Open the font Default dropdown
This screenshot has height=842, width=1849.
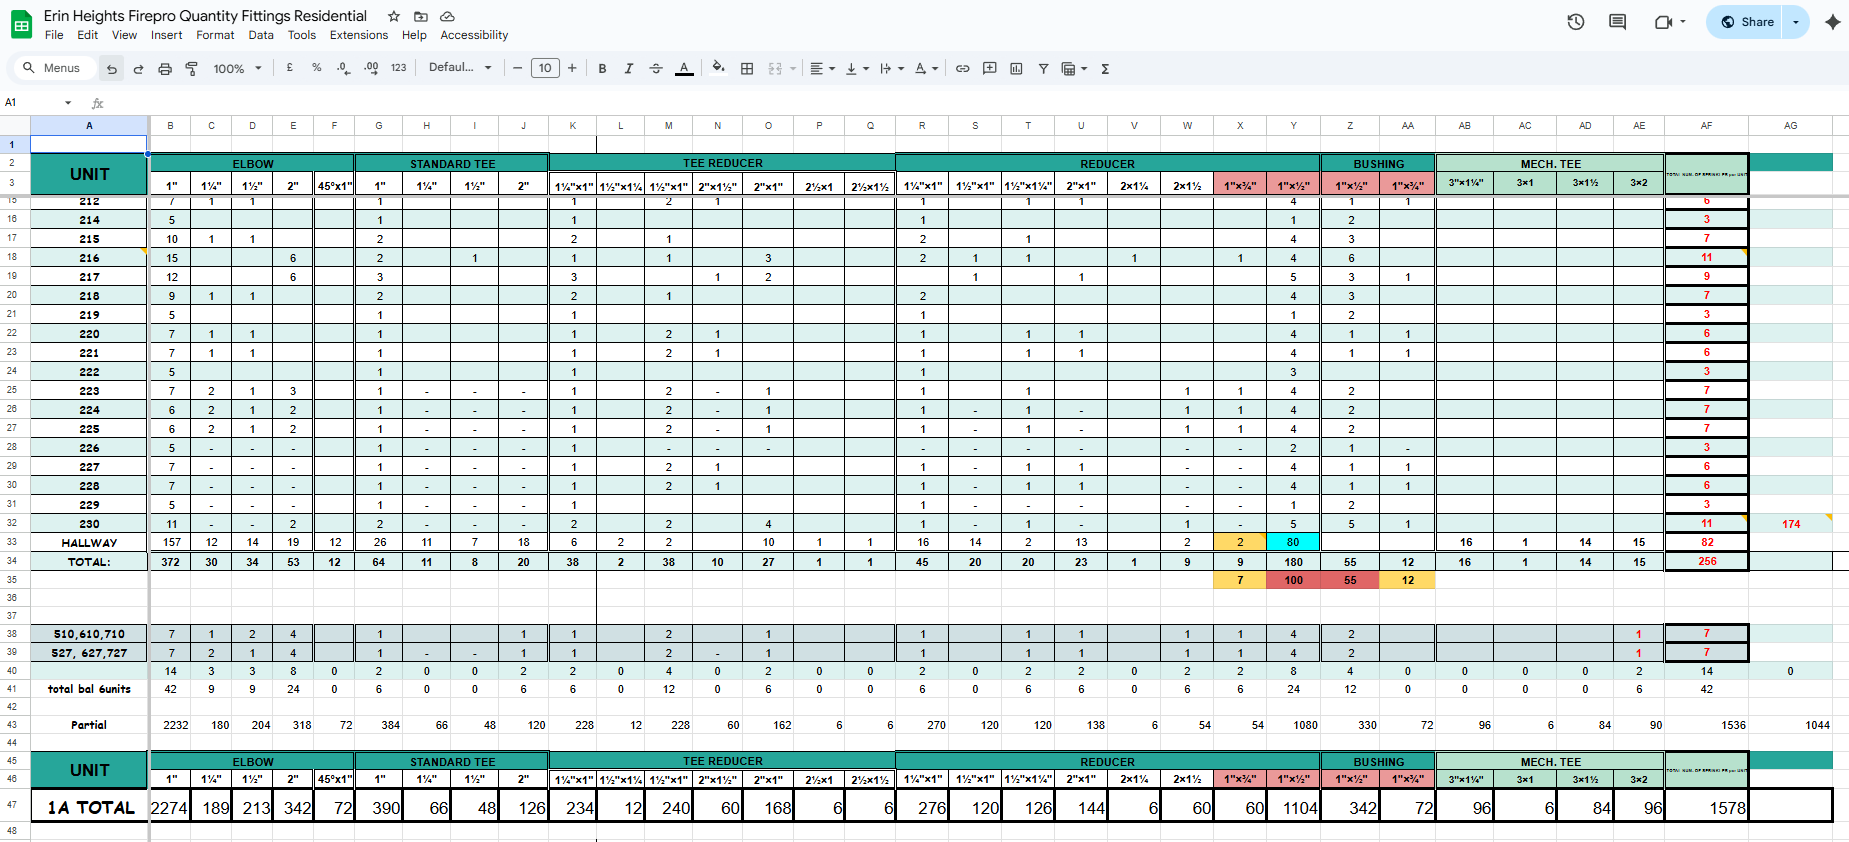coord(460,68)
